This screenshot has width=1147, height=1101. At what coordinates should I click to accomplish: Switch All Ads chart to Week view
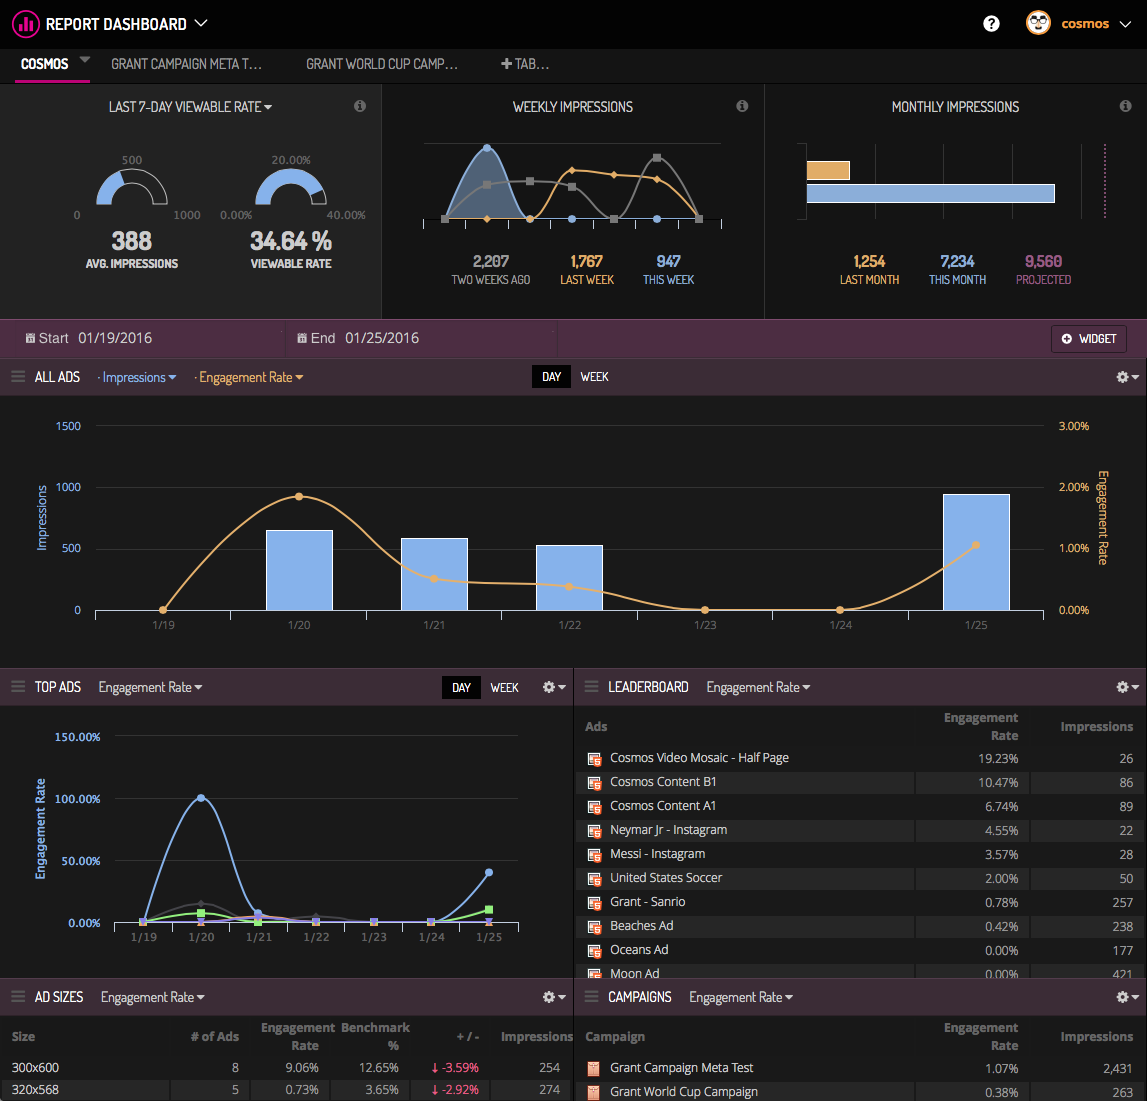tap(594, 377)
